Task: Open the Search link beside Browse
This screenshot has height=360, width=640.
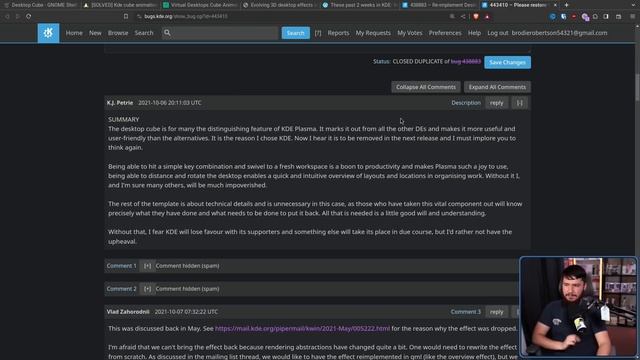Action: 144,33
